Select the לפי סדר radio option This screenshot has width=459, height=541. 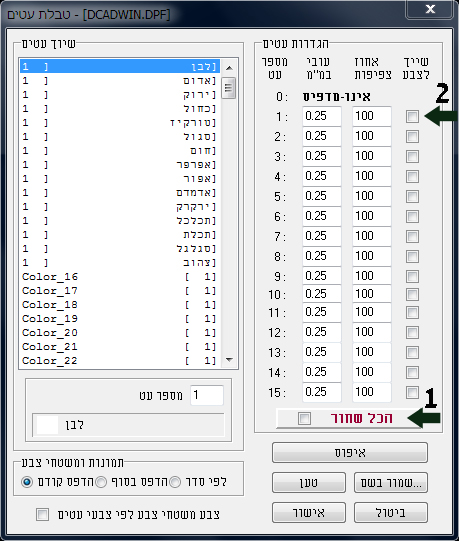pyautogui.click(x=175, y=482)
